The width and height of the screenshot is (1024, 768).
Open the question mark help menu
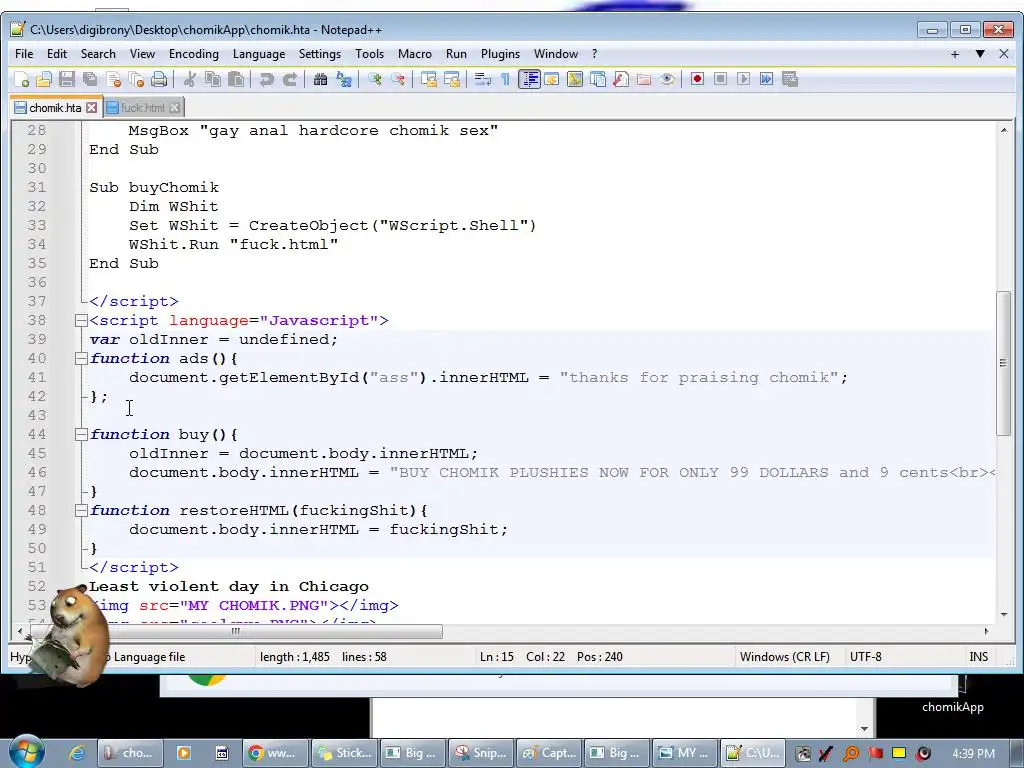594,54
